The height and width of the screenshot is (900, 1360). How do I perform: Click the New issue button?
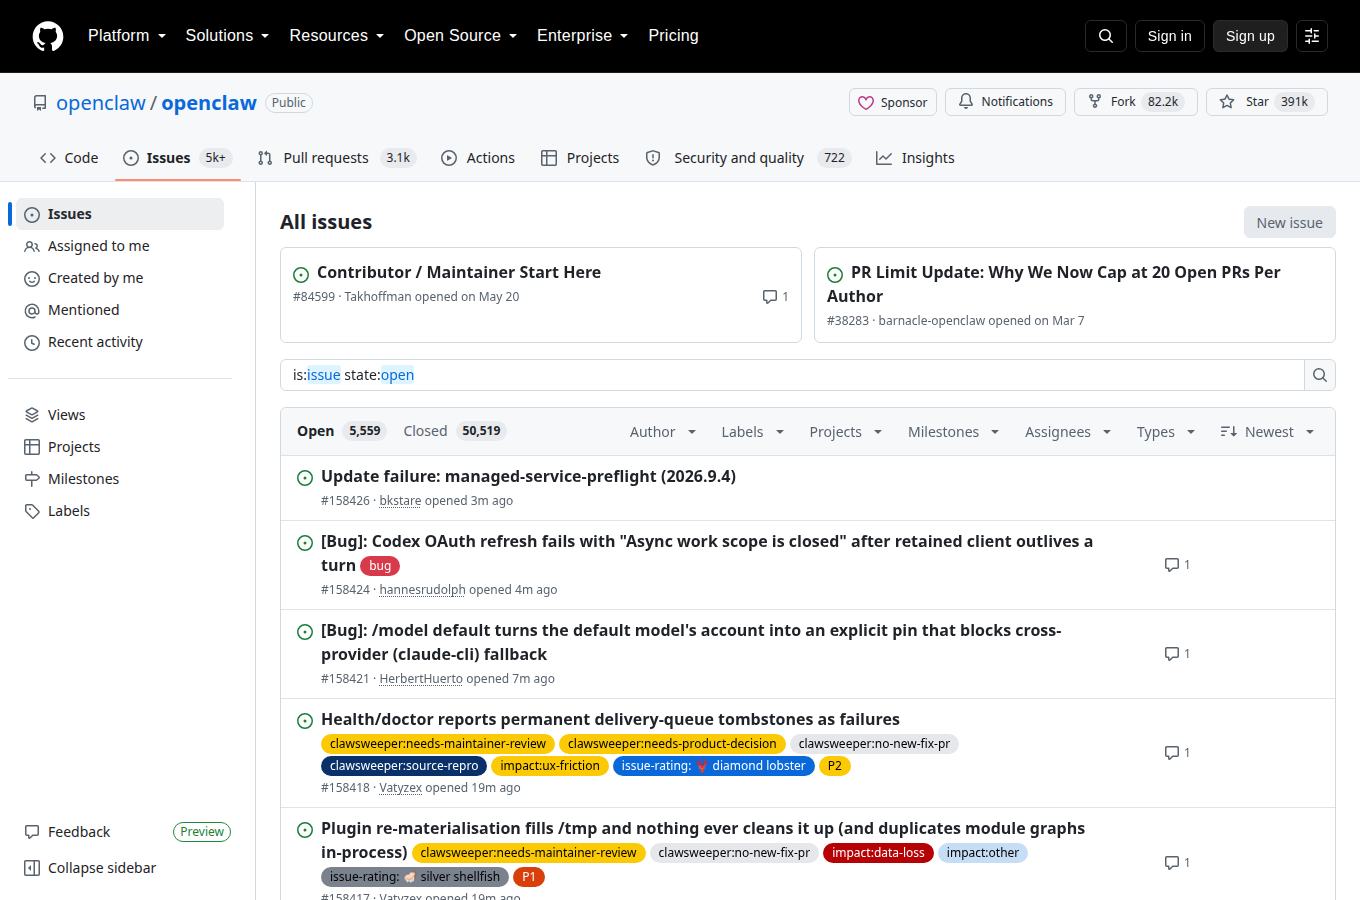(1289, 222)
